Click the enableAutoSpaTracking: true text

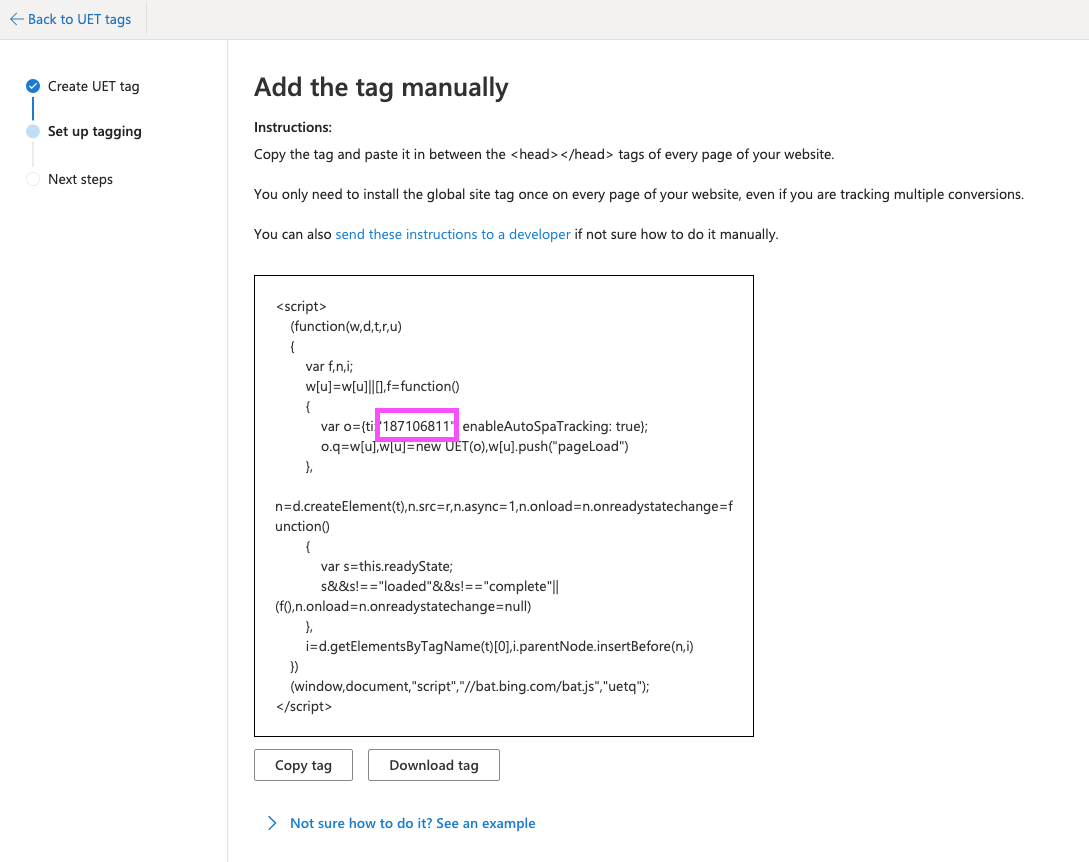pyautogui.click(x=555, y=426)
